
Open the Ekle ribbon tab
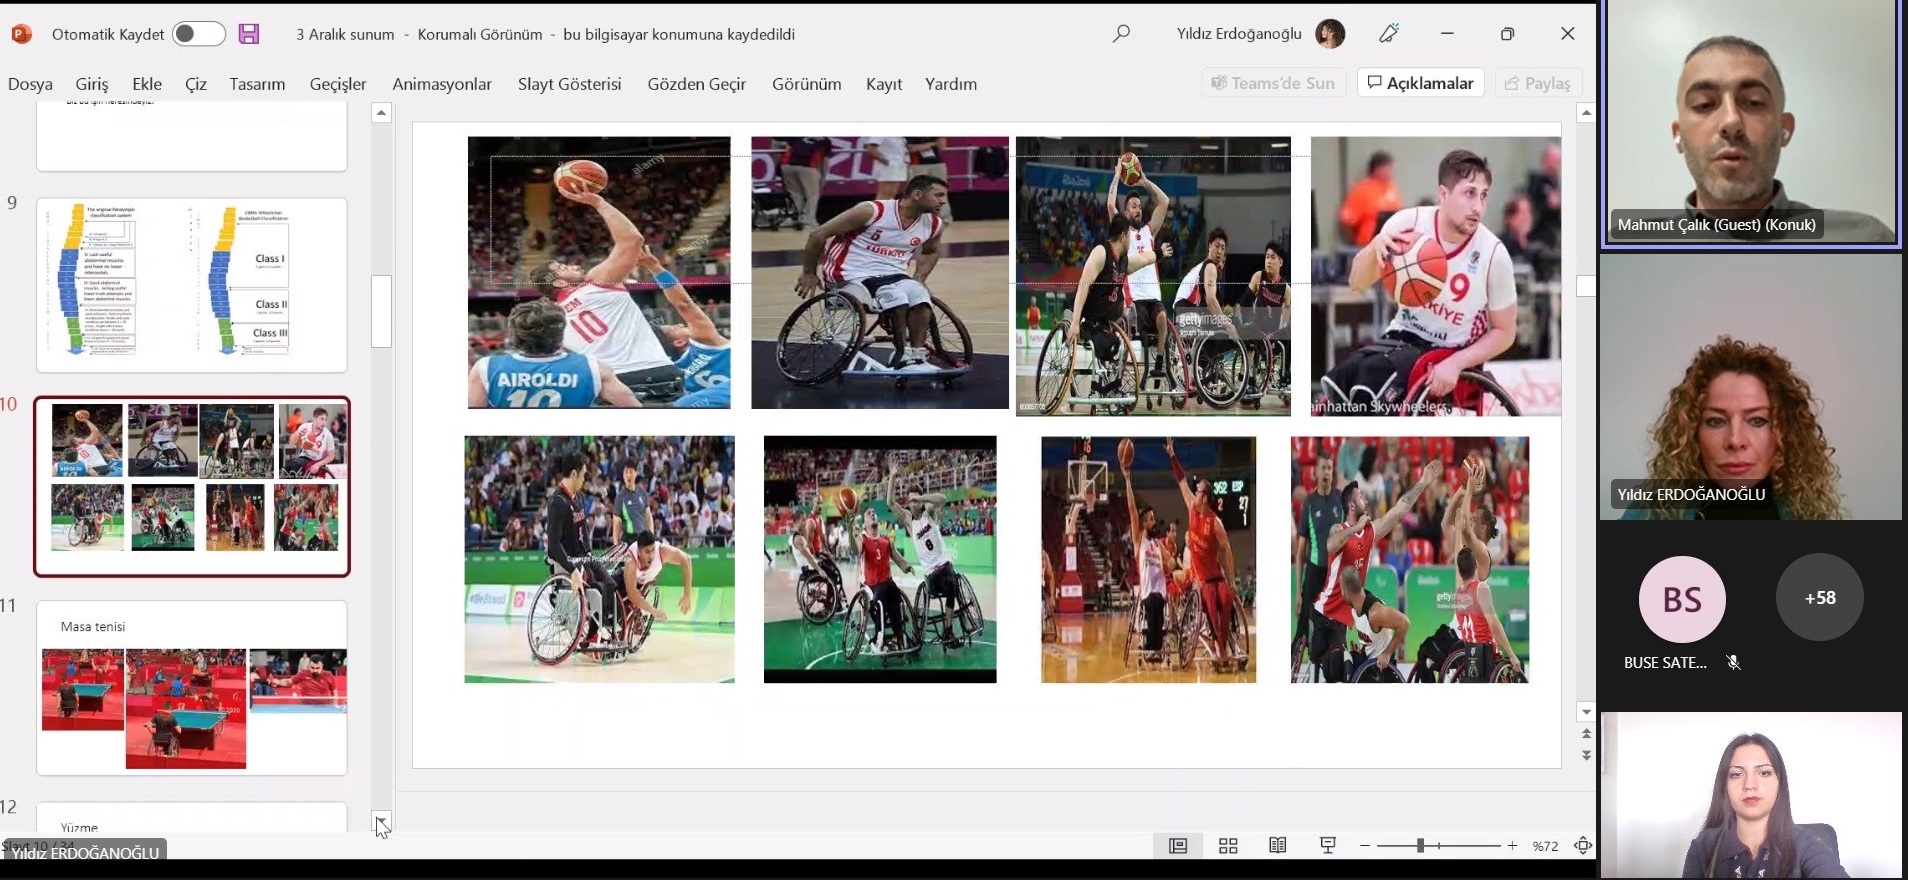(147, 84)
